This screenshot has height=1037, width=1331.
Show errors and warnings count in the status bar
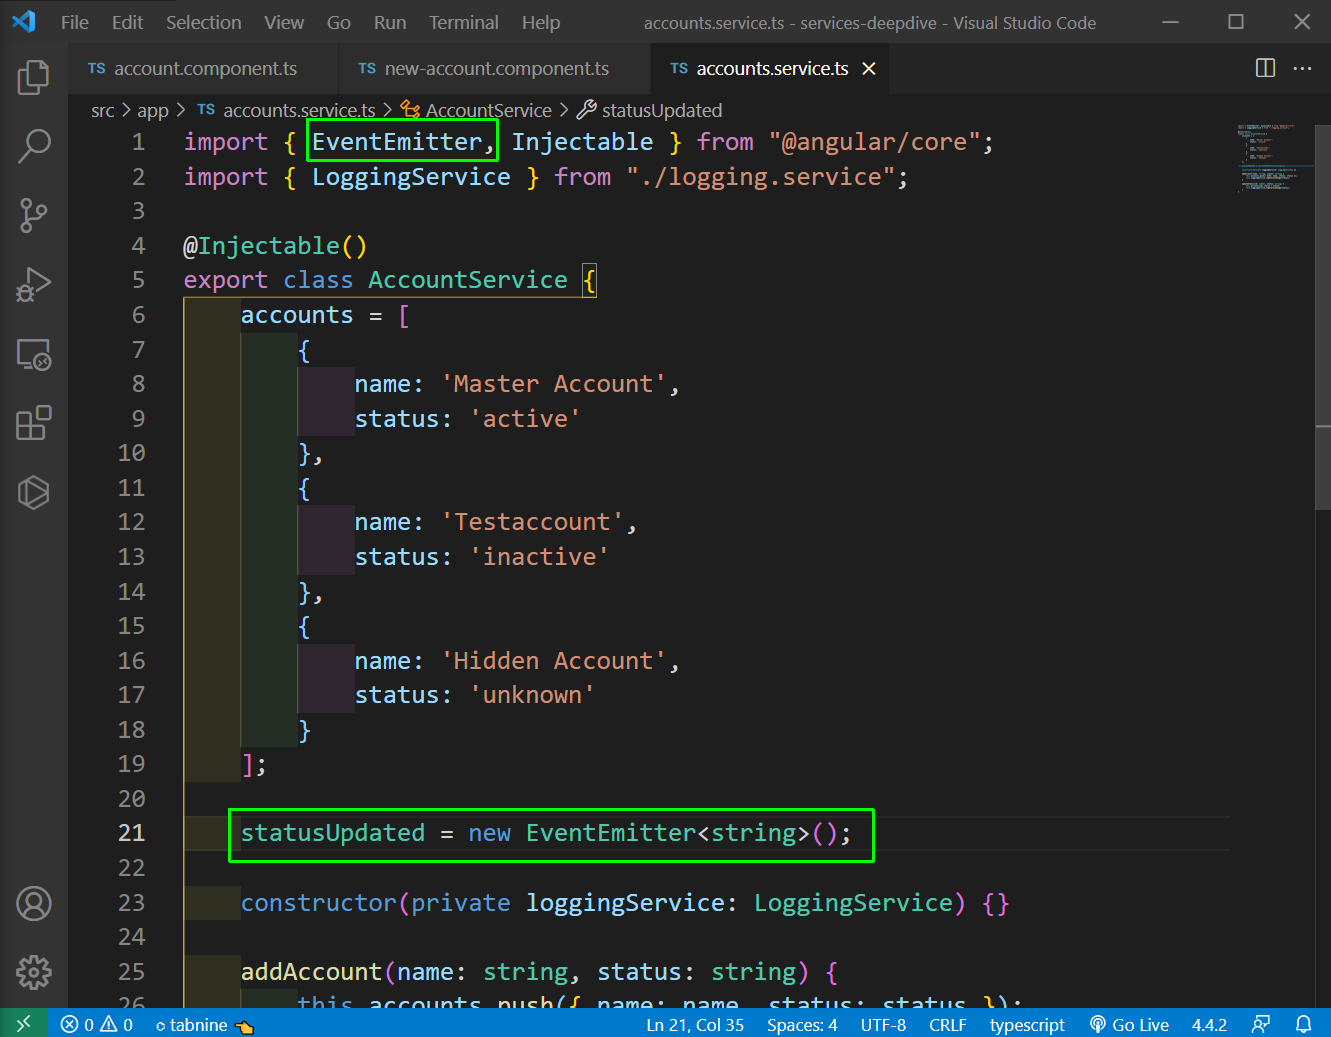(x=97, y=1024)
